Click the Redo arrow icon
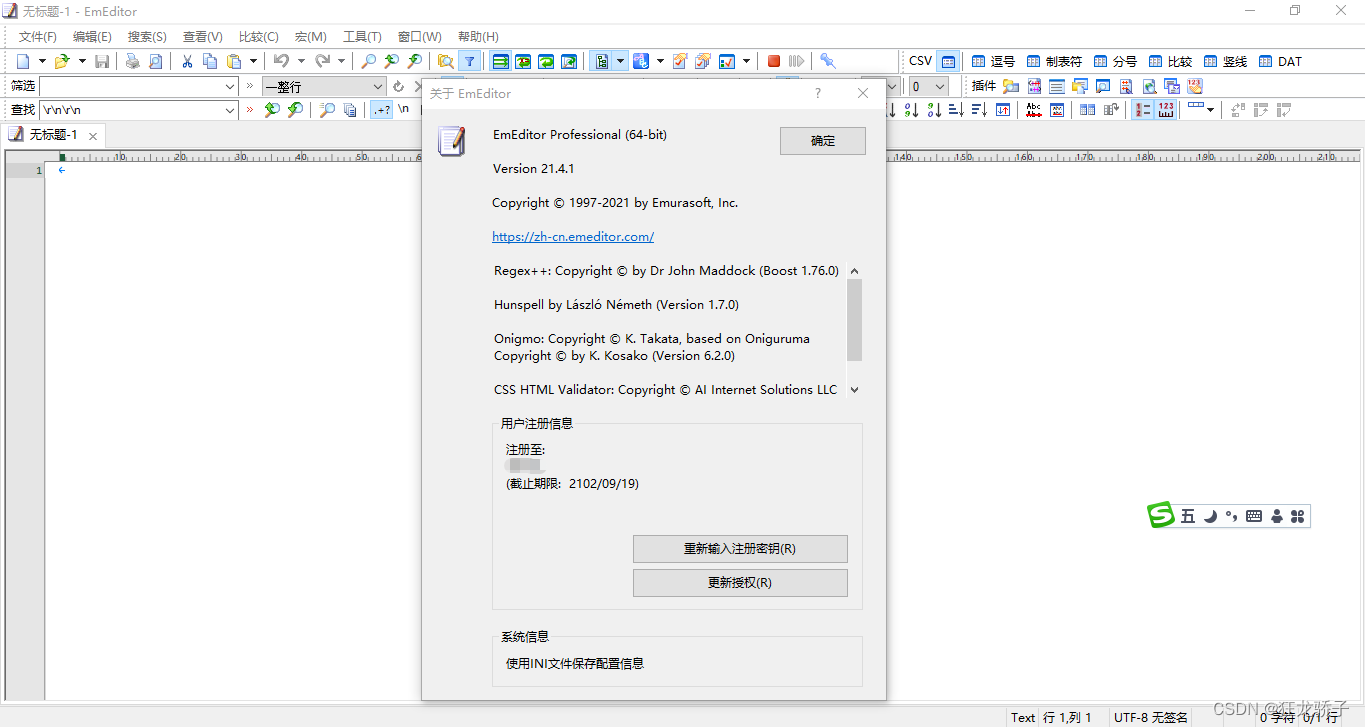Screen dimensions: 1365x727 pos(323,62)
